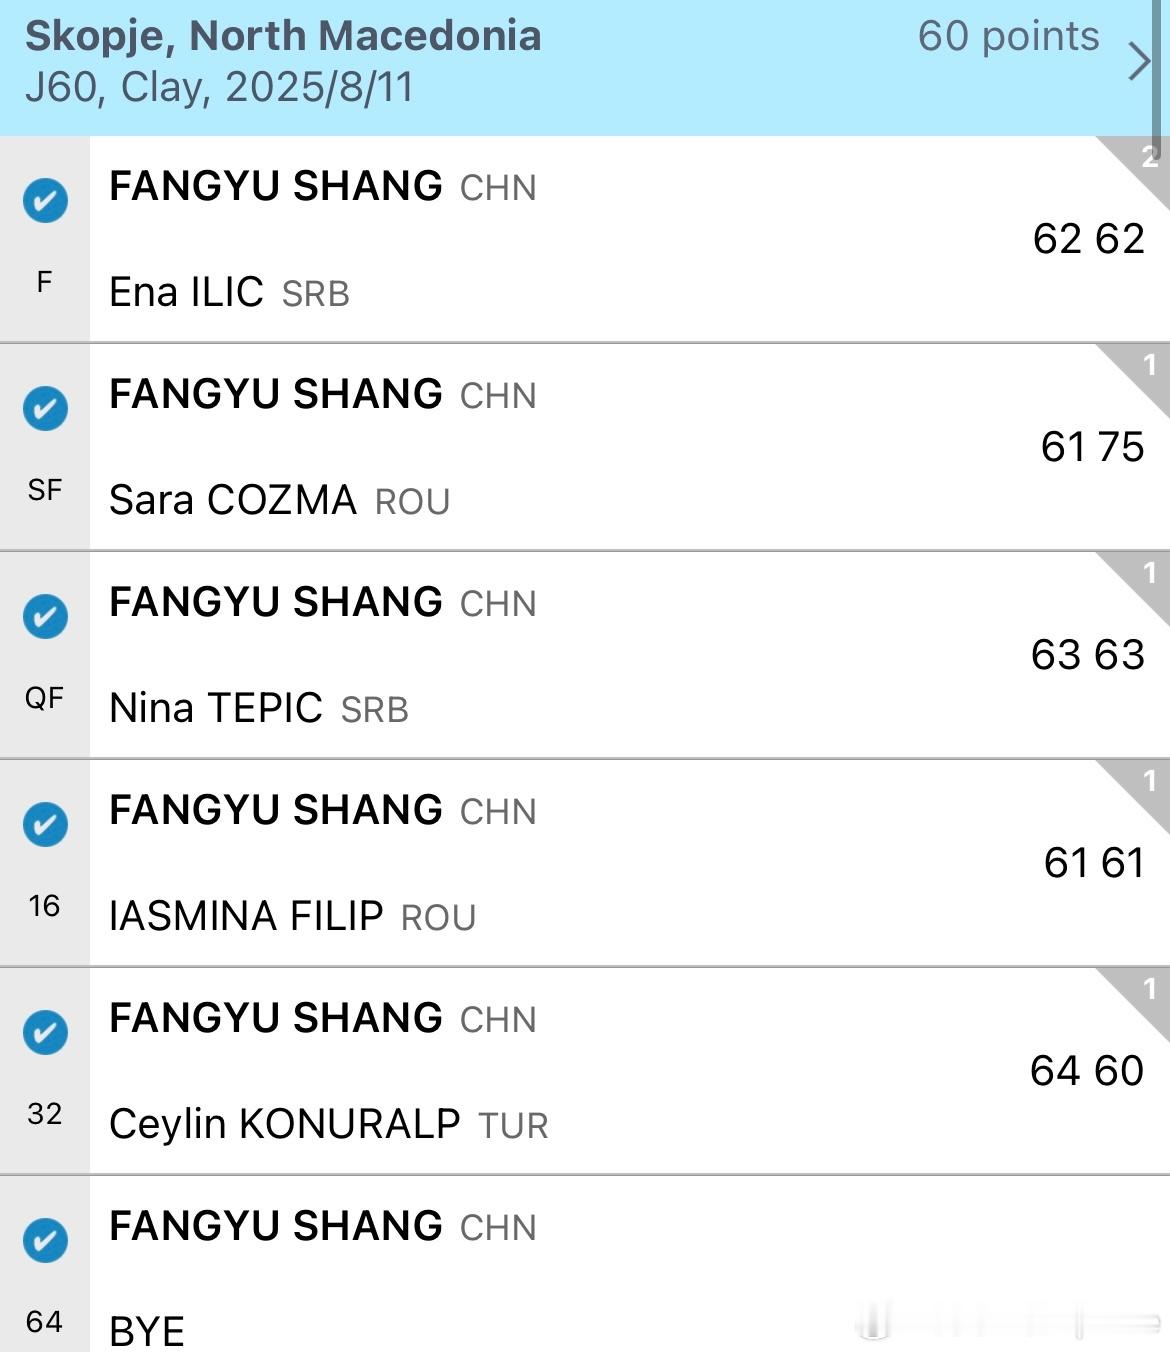Click corner badge 1 on Ceylin KONURALP row
The width and height of the screenshot is (1170, 1352).
[1144, 992]
